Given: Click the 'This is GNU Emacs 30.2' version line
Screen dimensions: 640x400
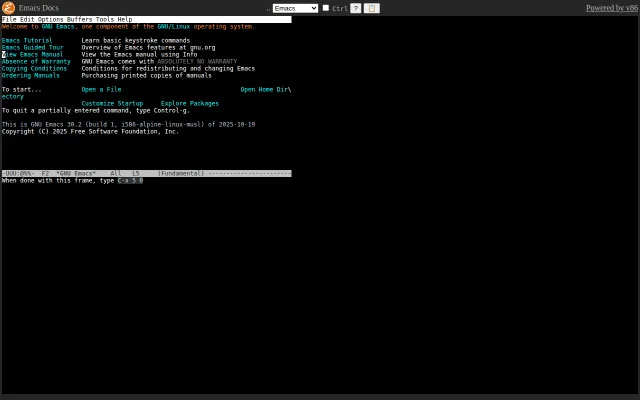Looking at the screenshot, I should coord(129,124).
